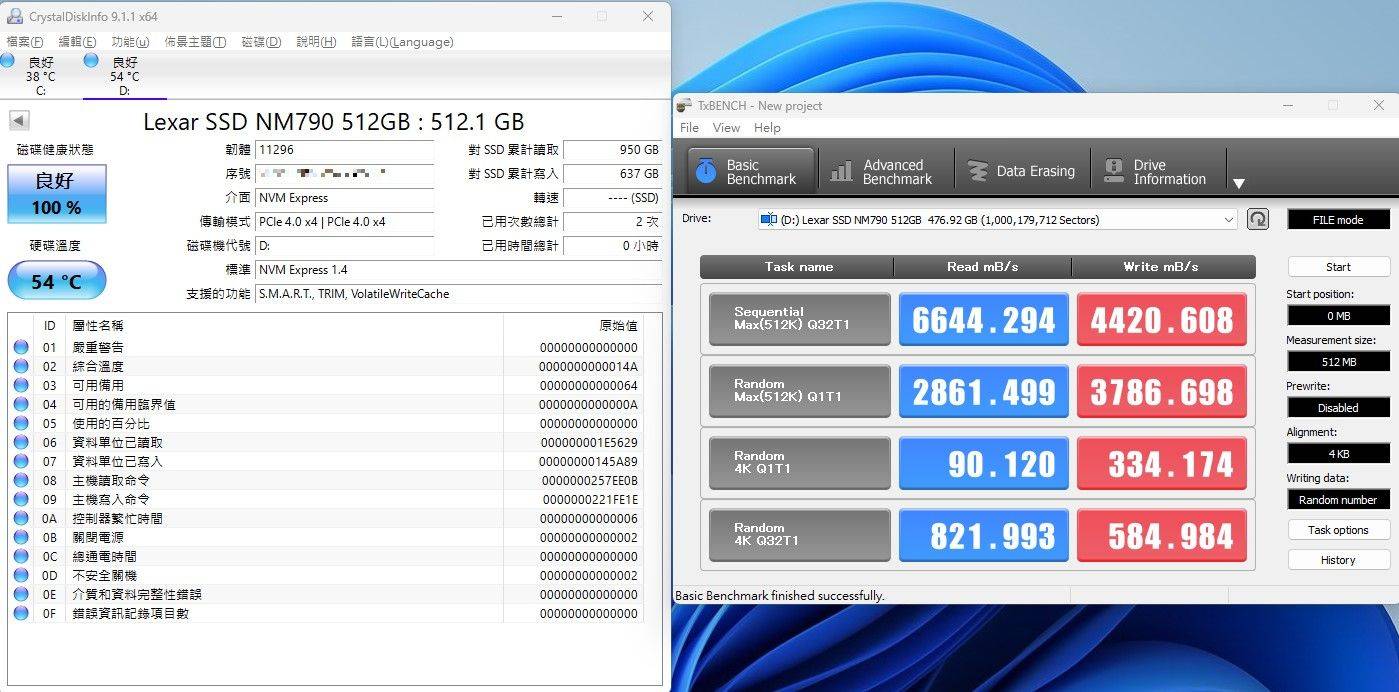The width and height of the screenshot is (1399, 692).
Task: Click the sequential write result 4420.608
Action: [1162, 319]
